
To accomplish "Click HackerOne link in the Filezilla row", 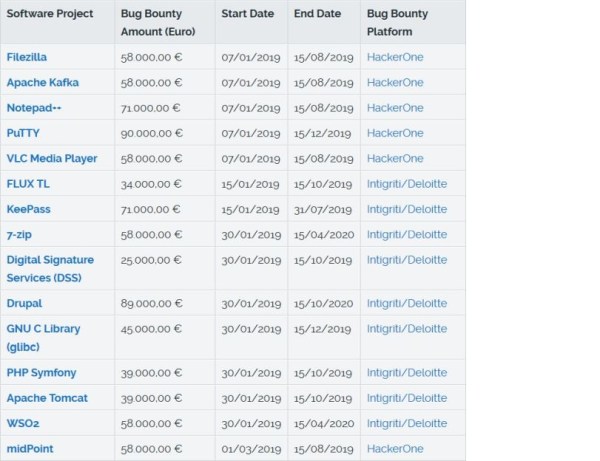I will [394, 57].
